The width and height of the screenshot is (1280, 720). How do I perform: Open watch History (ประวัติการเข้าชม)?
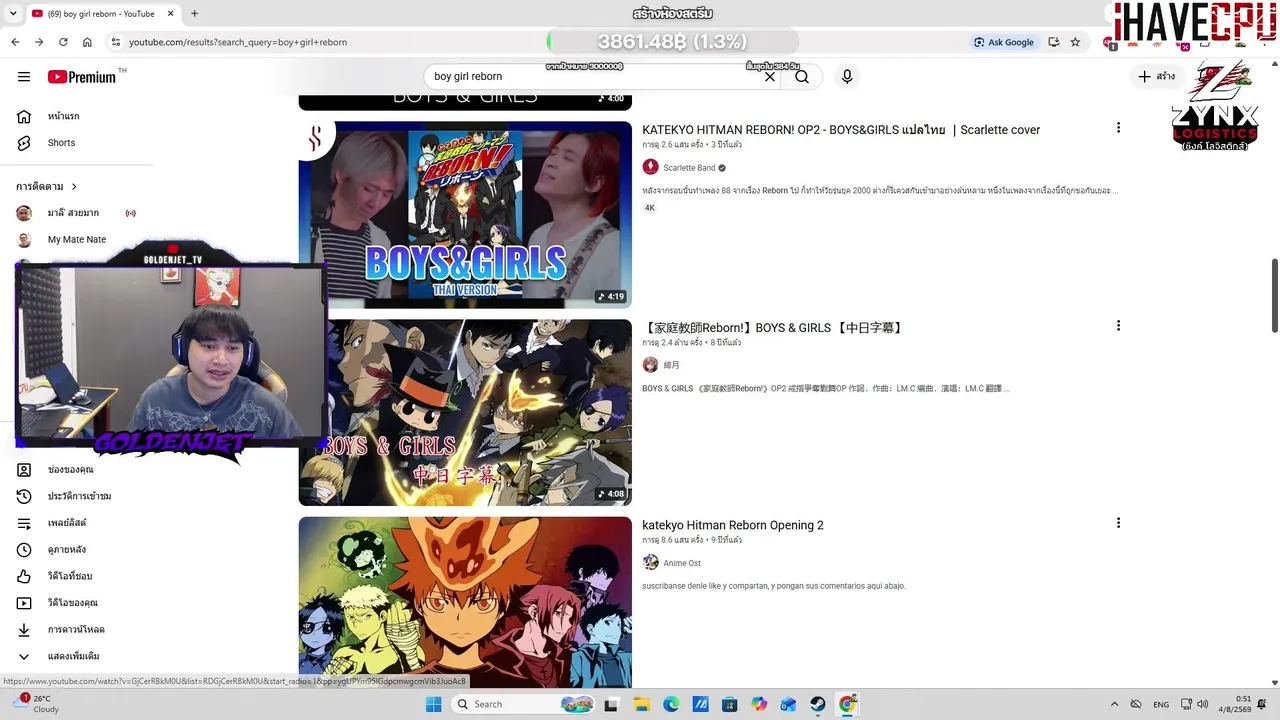click(79, 496)
